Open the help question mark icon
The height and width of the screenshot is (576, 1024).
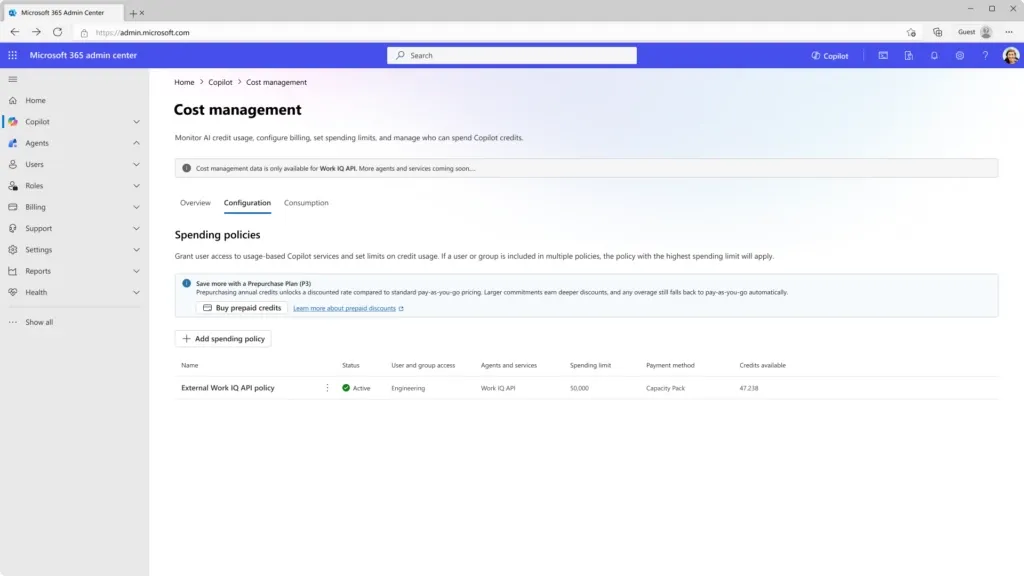click(x=985, y=56)
